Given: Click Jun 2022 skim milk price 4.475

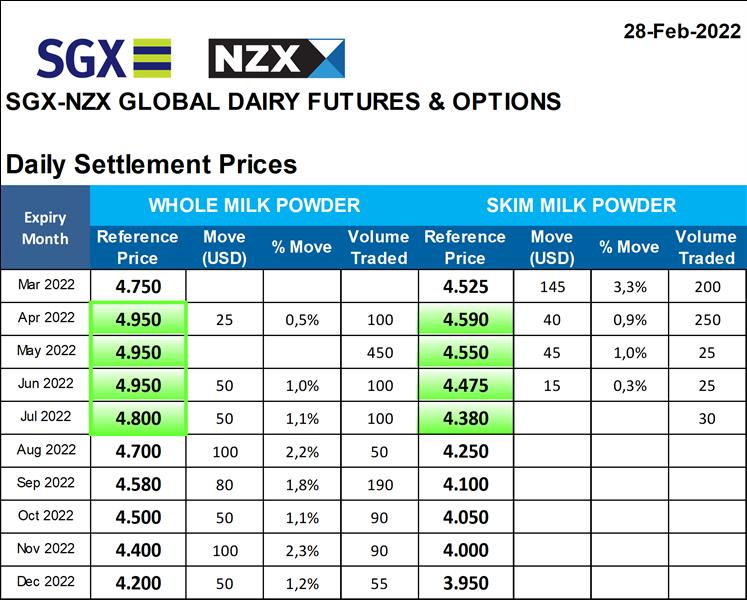Looking at the screenshot, I should tap(465, 385).
